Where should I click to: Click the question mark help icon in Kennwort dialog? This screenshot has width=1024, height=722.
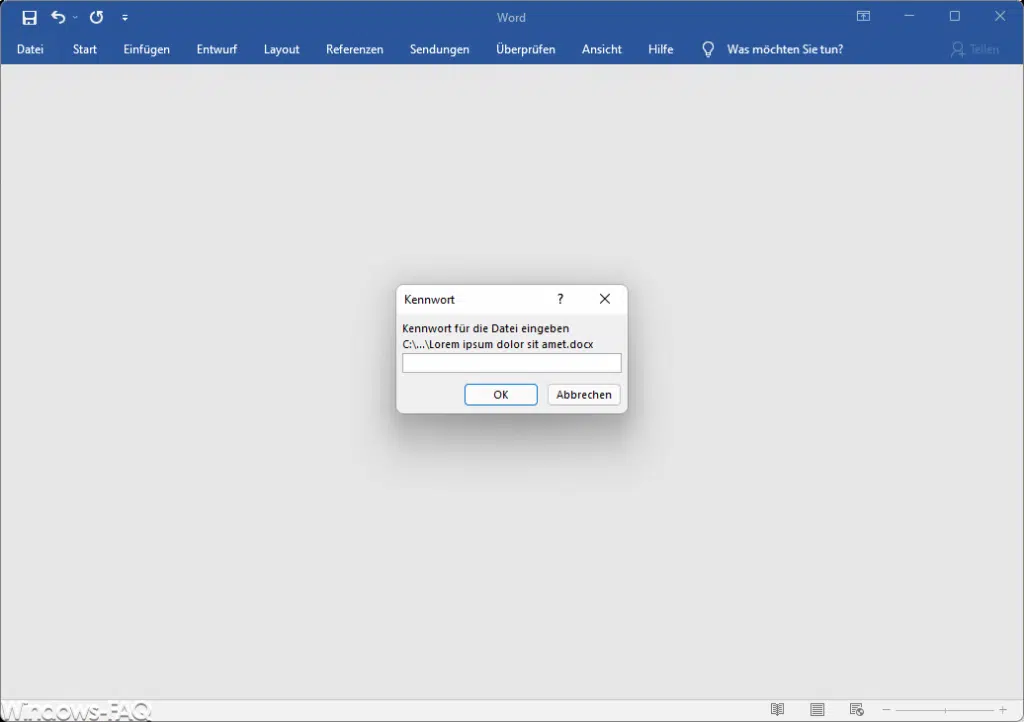[x=560, y=299]
